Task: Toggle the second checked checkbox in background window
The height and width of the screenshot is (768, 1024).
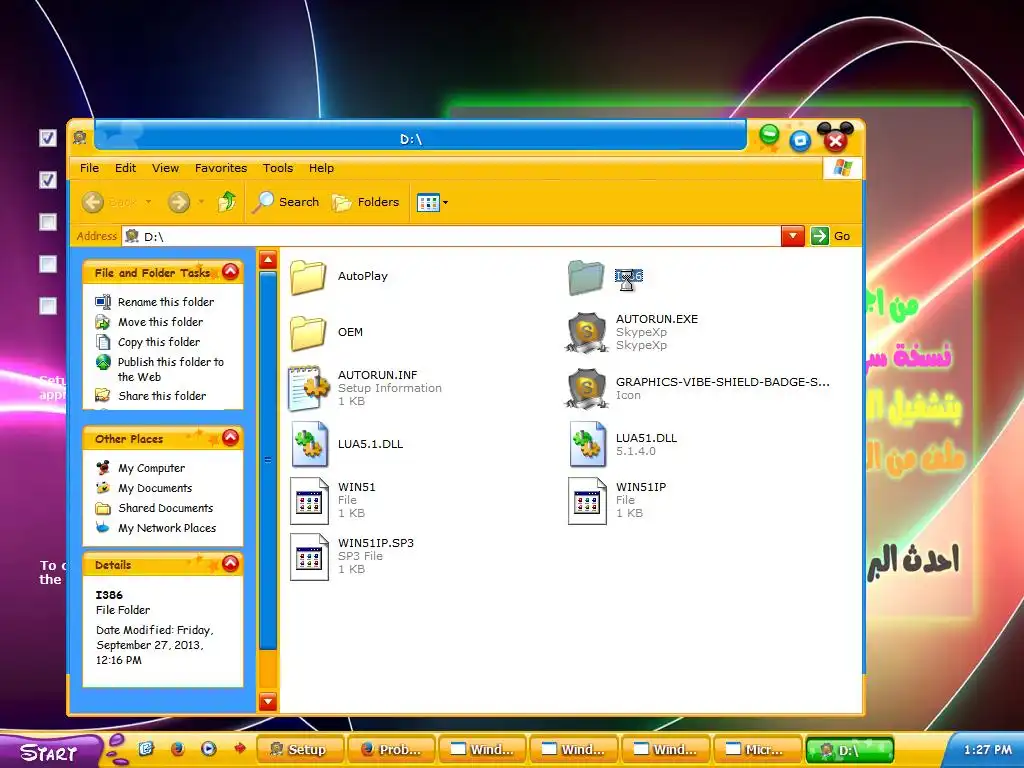Action: (x=48, y=180)
